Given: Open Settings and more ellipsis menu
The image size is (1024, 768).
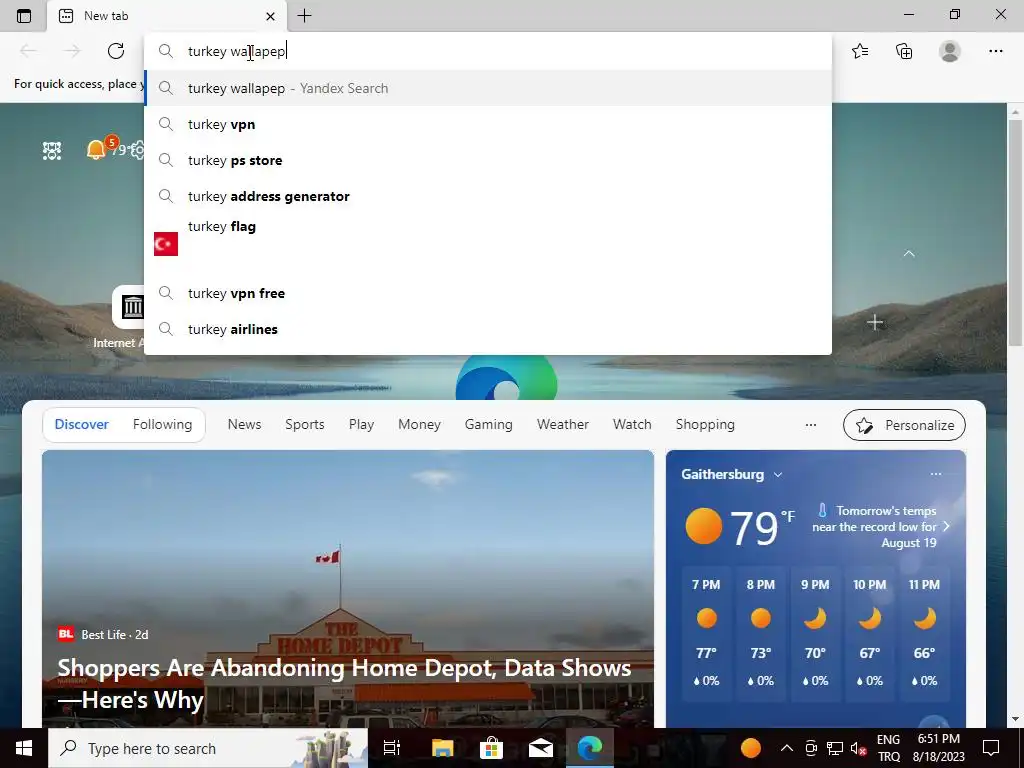Looking at the screenshot, I should 995,51.
